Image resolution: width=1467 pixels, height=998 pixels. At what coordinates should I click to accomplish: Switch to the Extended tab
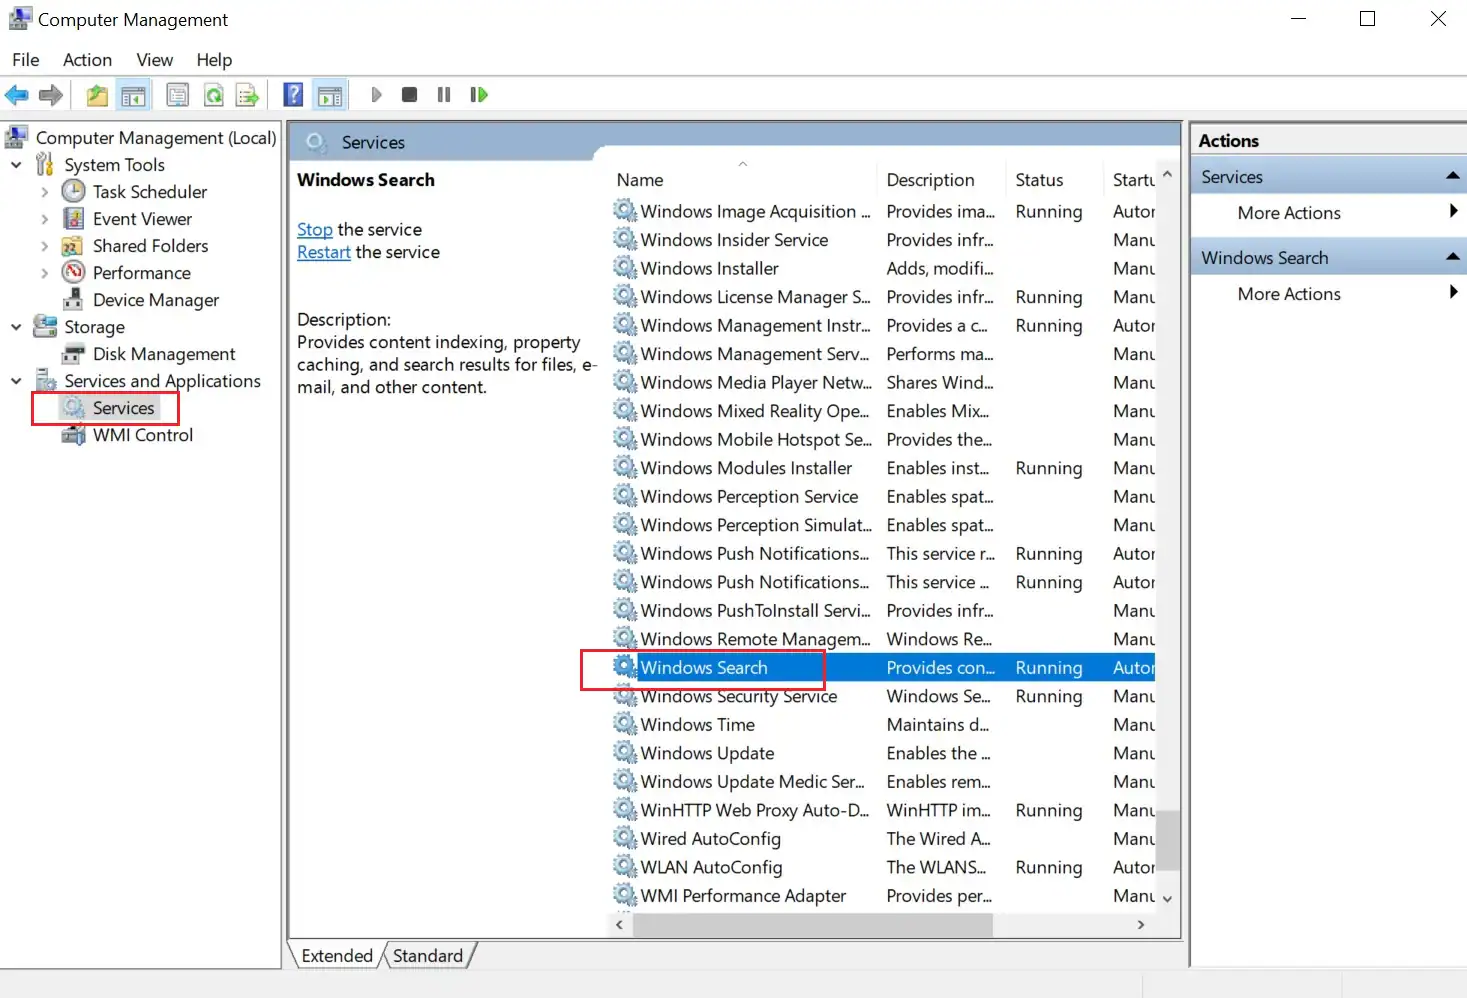click(x=337, y=956)
